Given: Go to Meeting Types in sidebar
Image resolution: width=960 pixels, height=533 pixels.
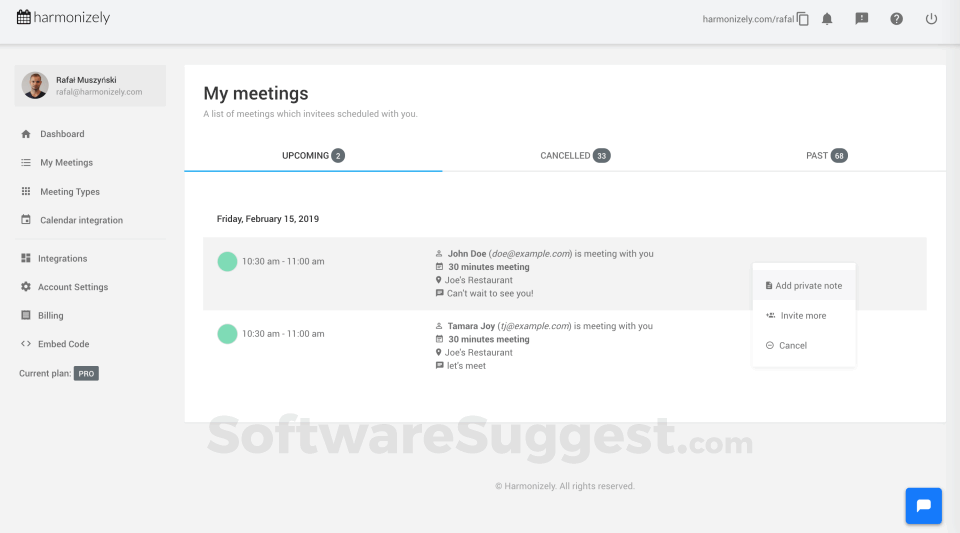Looking at the screenshot, I should tap(69, 192).
